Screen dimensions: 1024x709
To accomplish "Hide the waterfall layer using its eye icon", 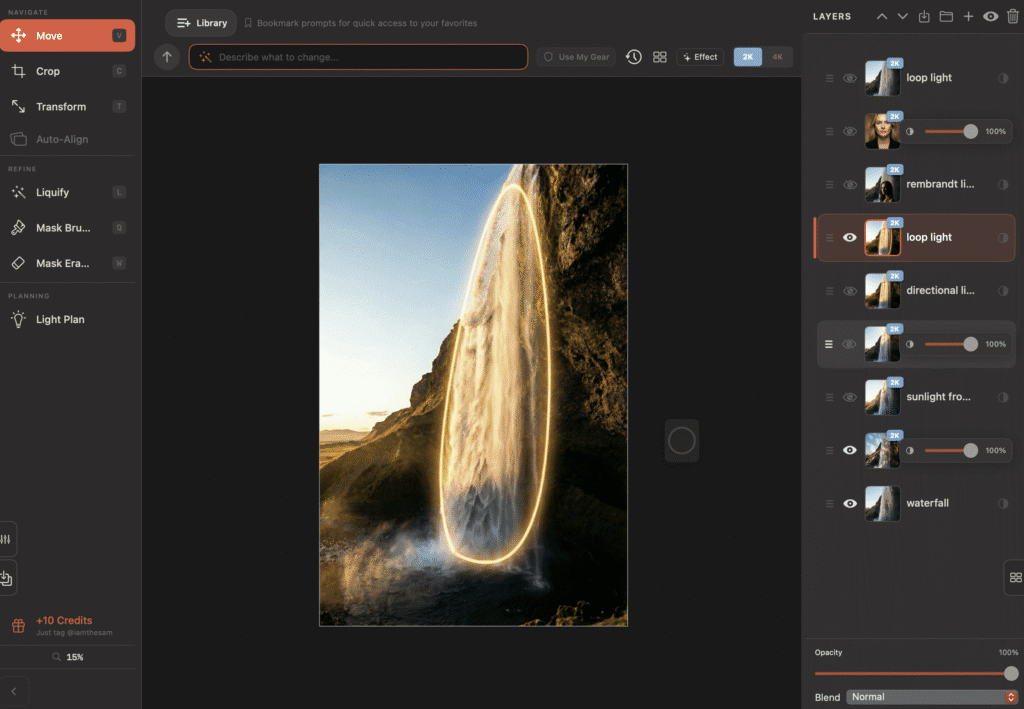I will (850, 503).
